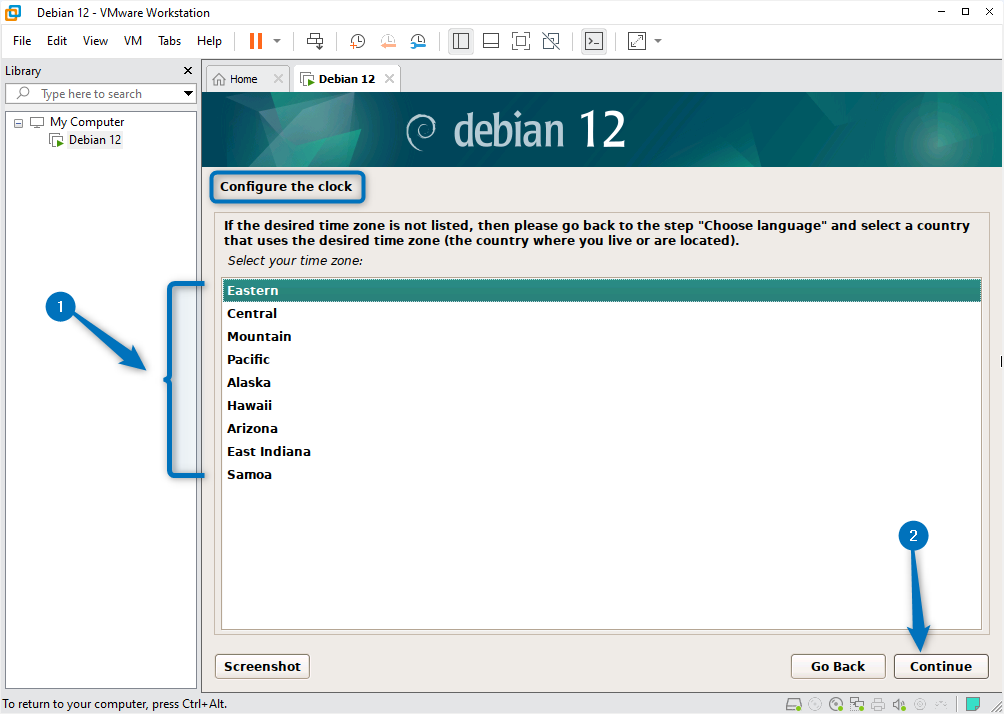Click the hard disk status icon

793,704
